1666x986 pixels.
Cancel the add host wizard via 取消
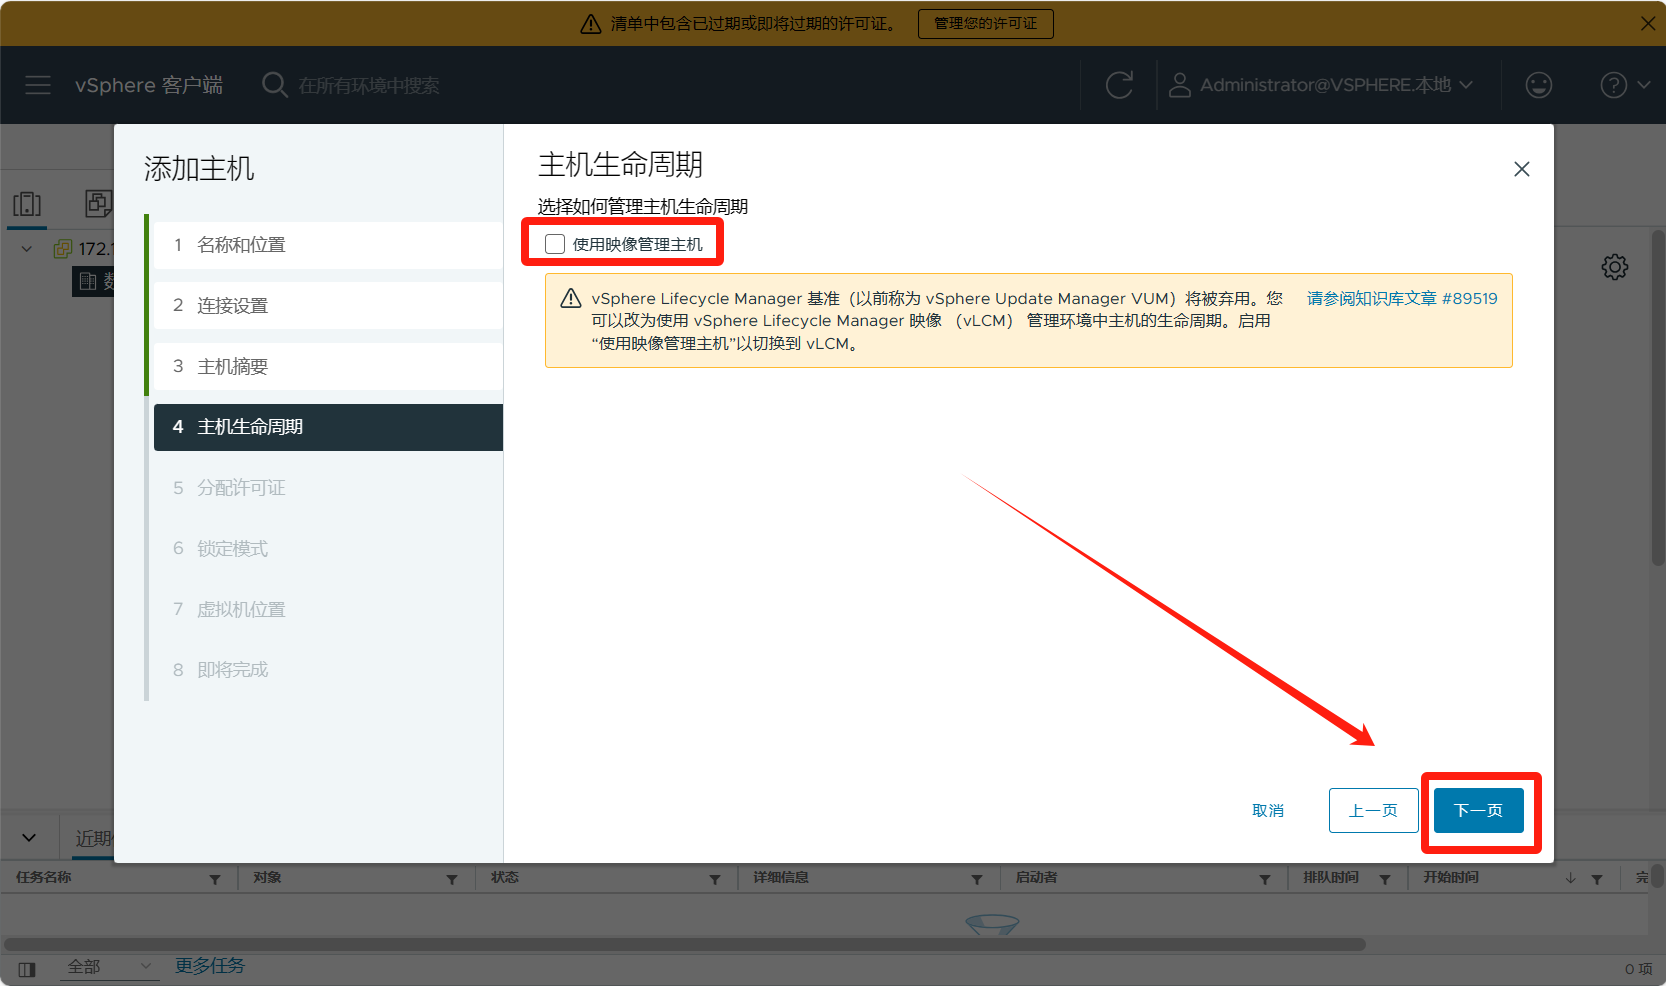point(1267,810)
